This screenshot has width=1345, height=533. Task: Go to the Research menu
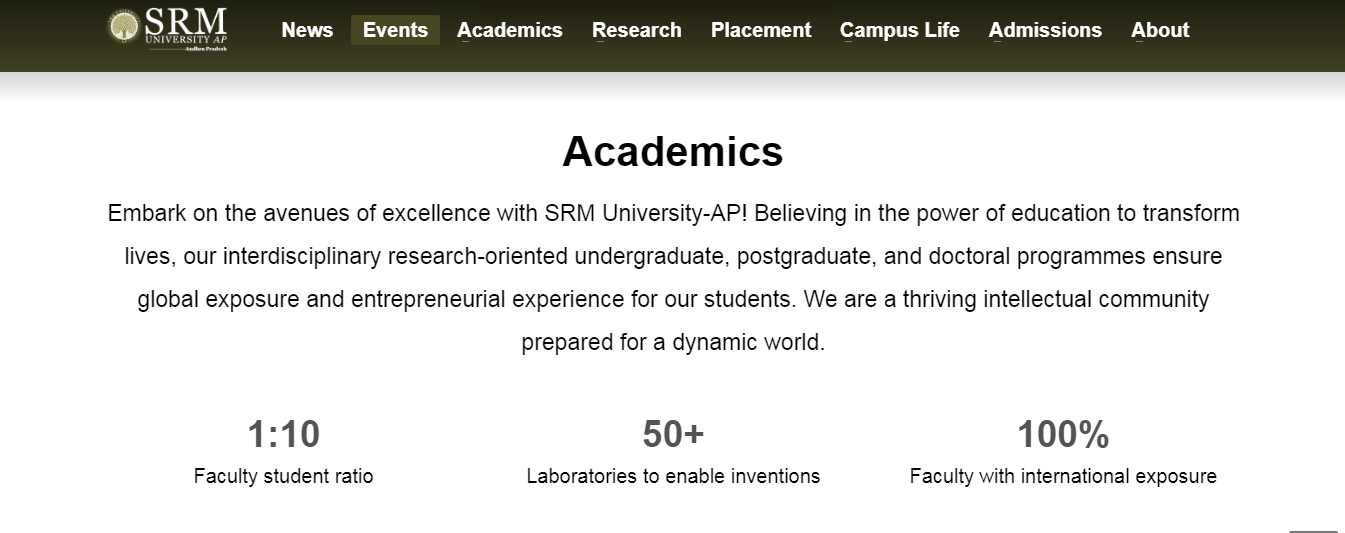(x=637, y=30)
